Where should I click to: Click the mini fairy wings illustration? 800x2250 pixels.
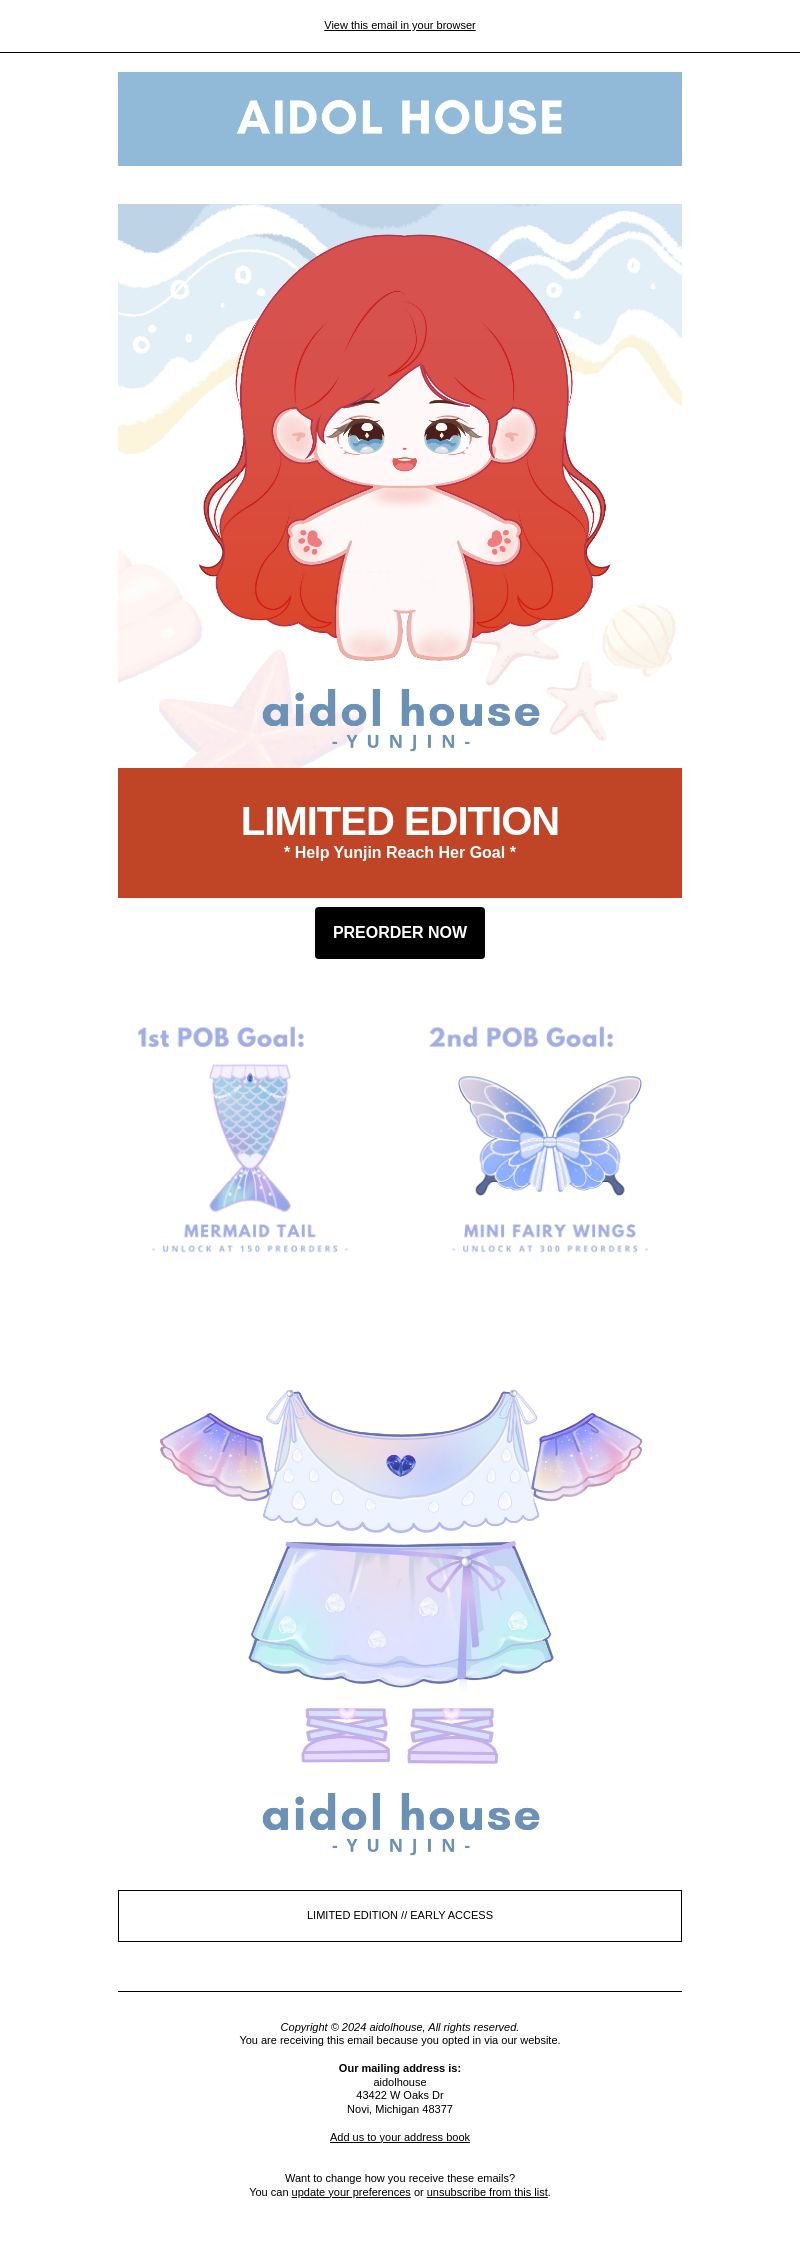[x=550, y=1134]
